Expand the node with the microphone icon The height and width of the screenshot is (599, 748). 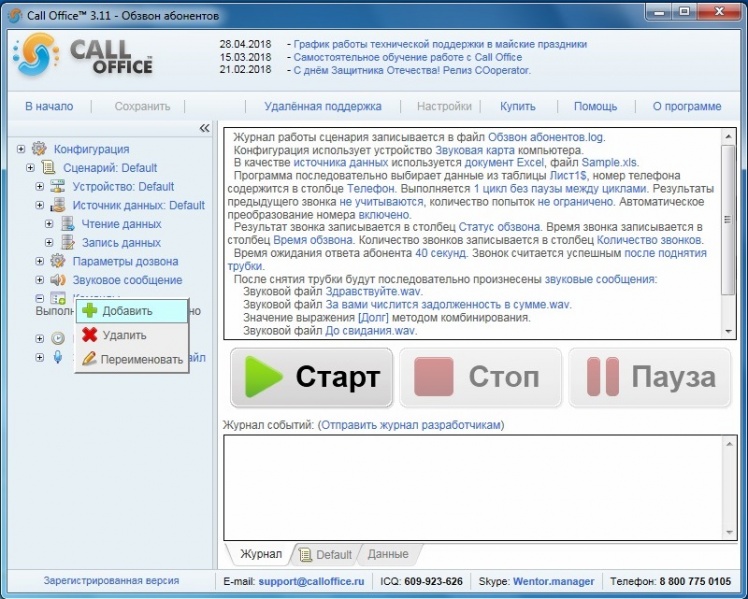40,357
